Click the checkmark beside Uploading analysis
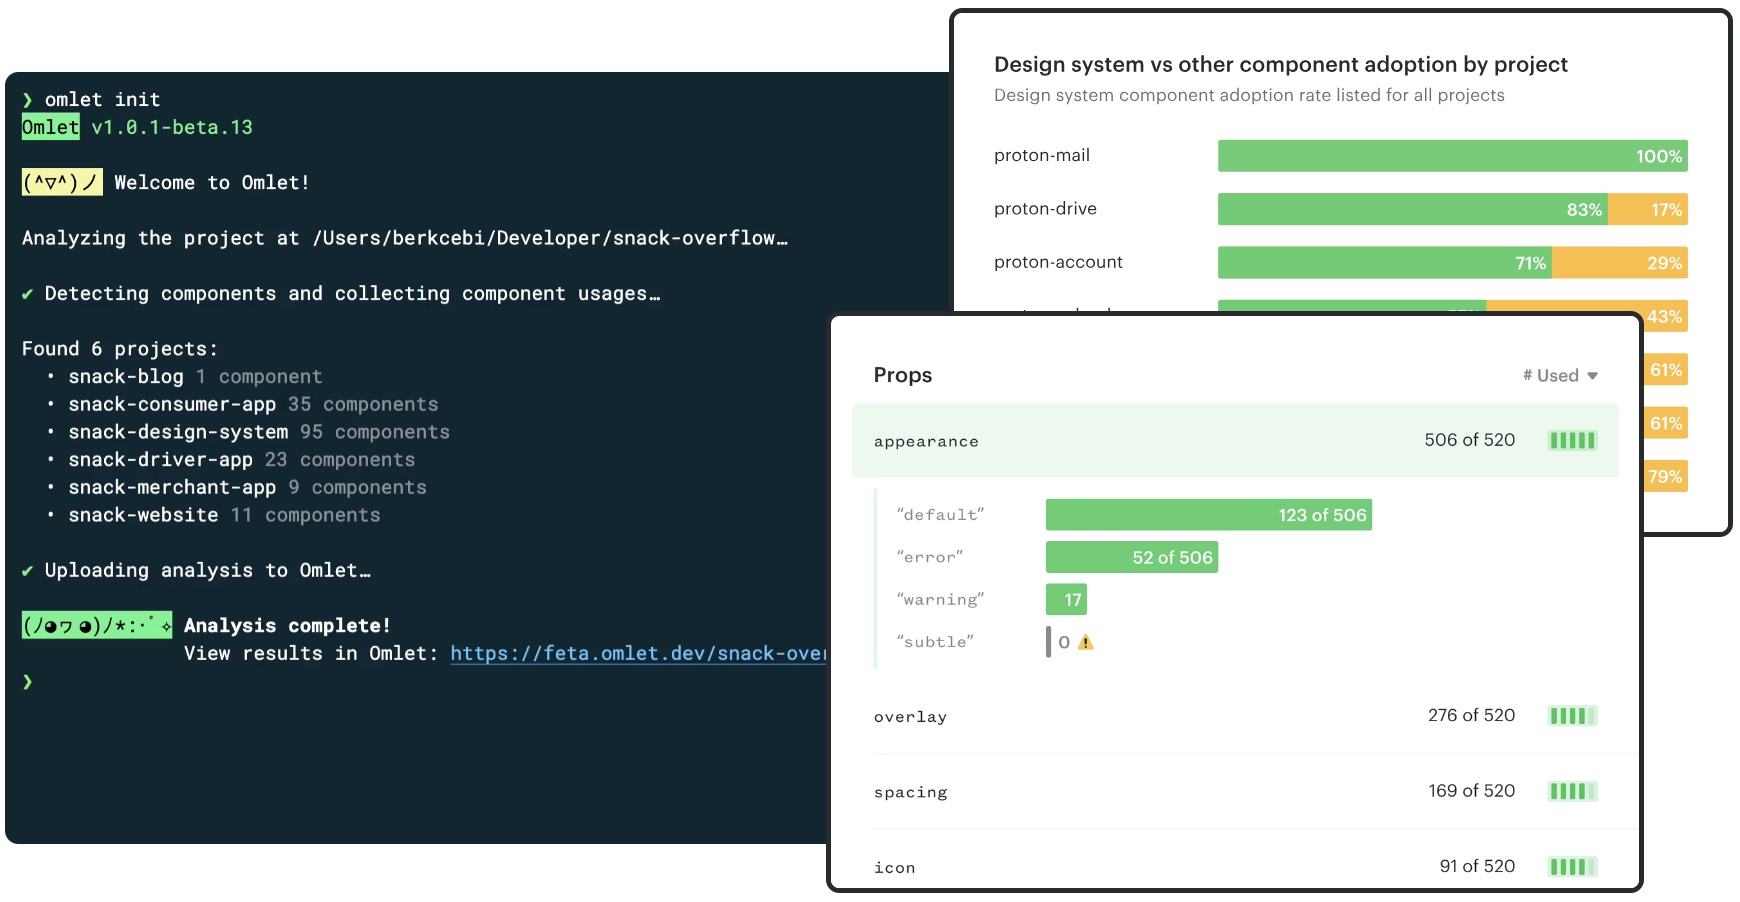The width and height of the screenshot is (1740, 902). pyautogui.click(x=28, y=571)
